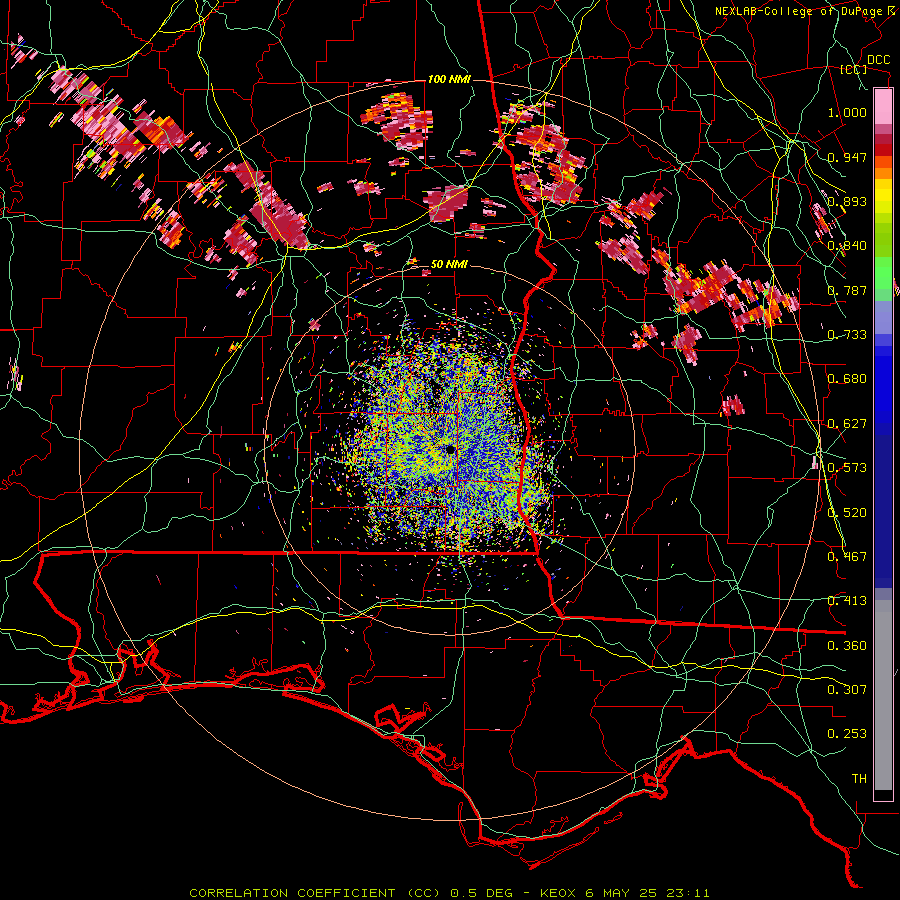
Task: Click the yellow segment of color bar
Action: pos(883,196)
